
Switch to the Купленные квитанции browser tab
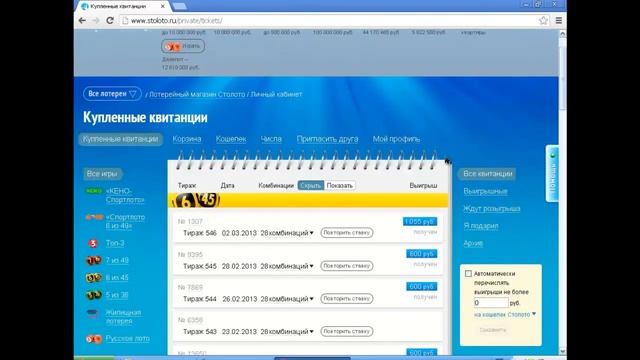tap(122, 6)
